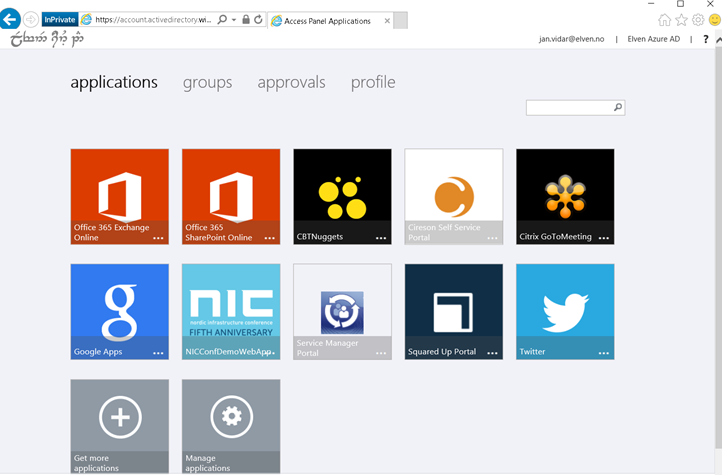
Task: Open the Squared Up Portal tile
Action: click(x=454, y=312)
